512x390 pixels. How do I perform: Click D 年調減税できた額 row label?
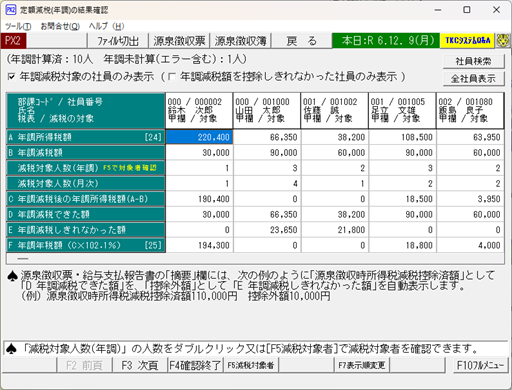pyautogui.click(x=86, y=214)
